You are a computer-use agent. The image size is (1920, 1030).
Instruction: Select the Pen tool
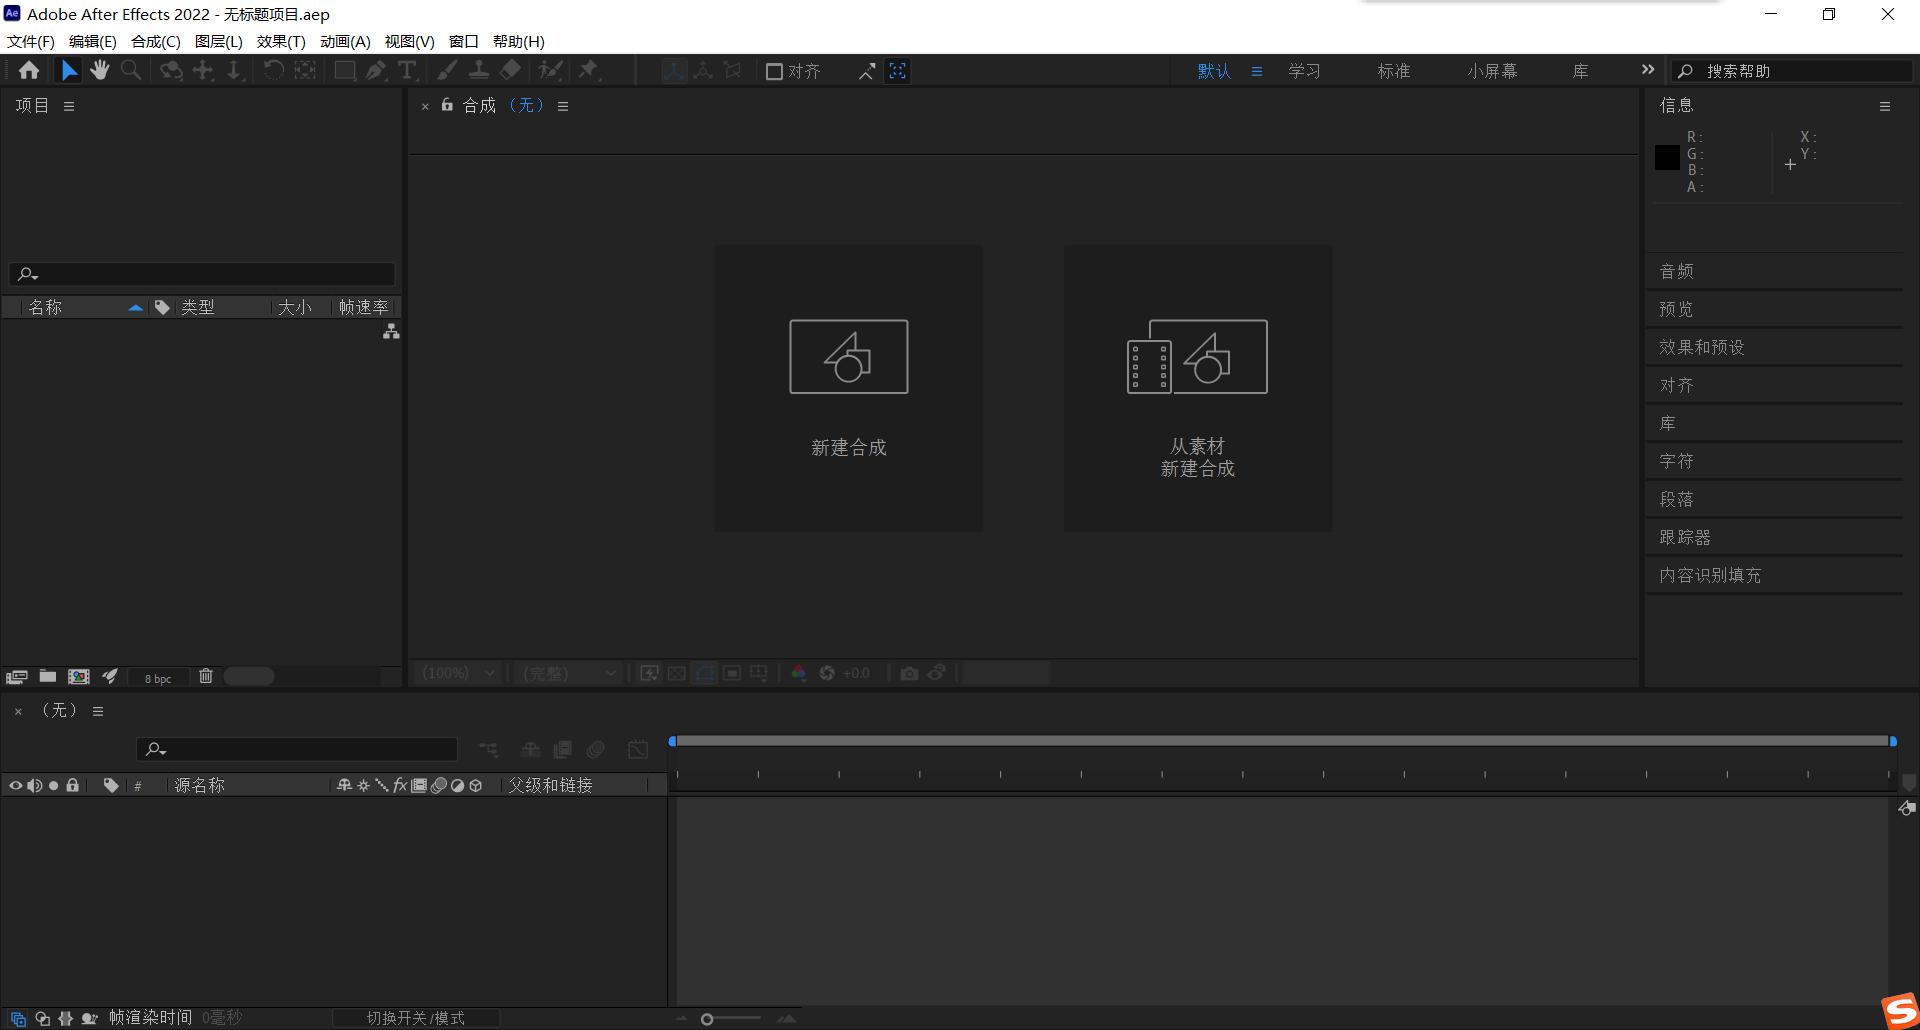376,70
